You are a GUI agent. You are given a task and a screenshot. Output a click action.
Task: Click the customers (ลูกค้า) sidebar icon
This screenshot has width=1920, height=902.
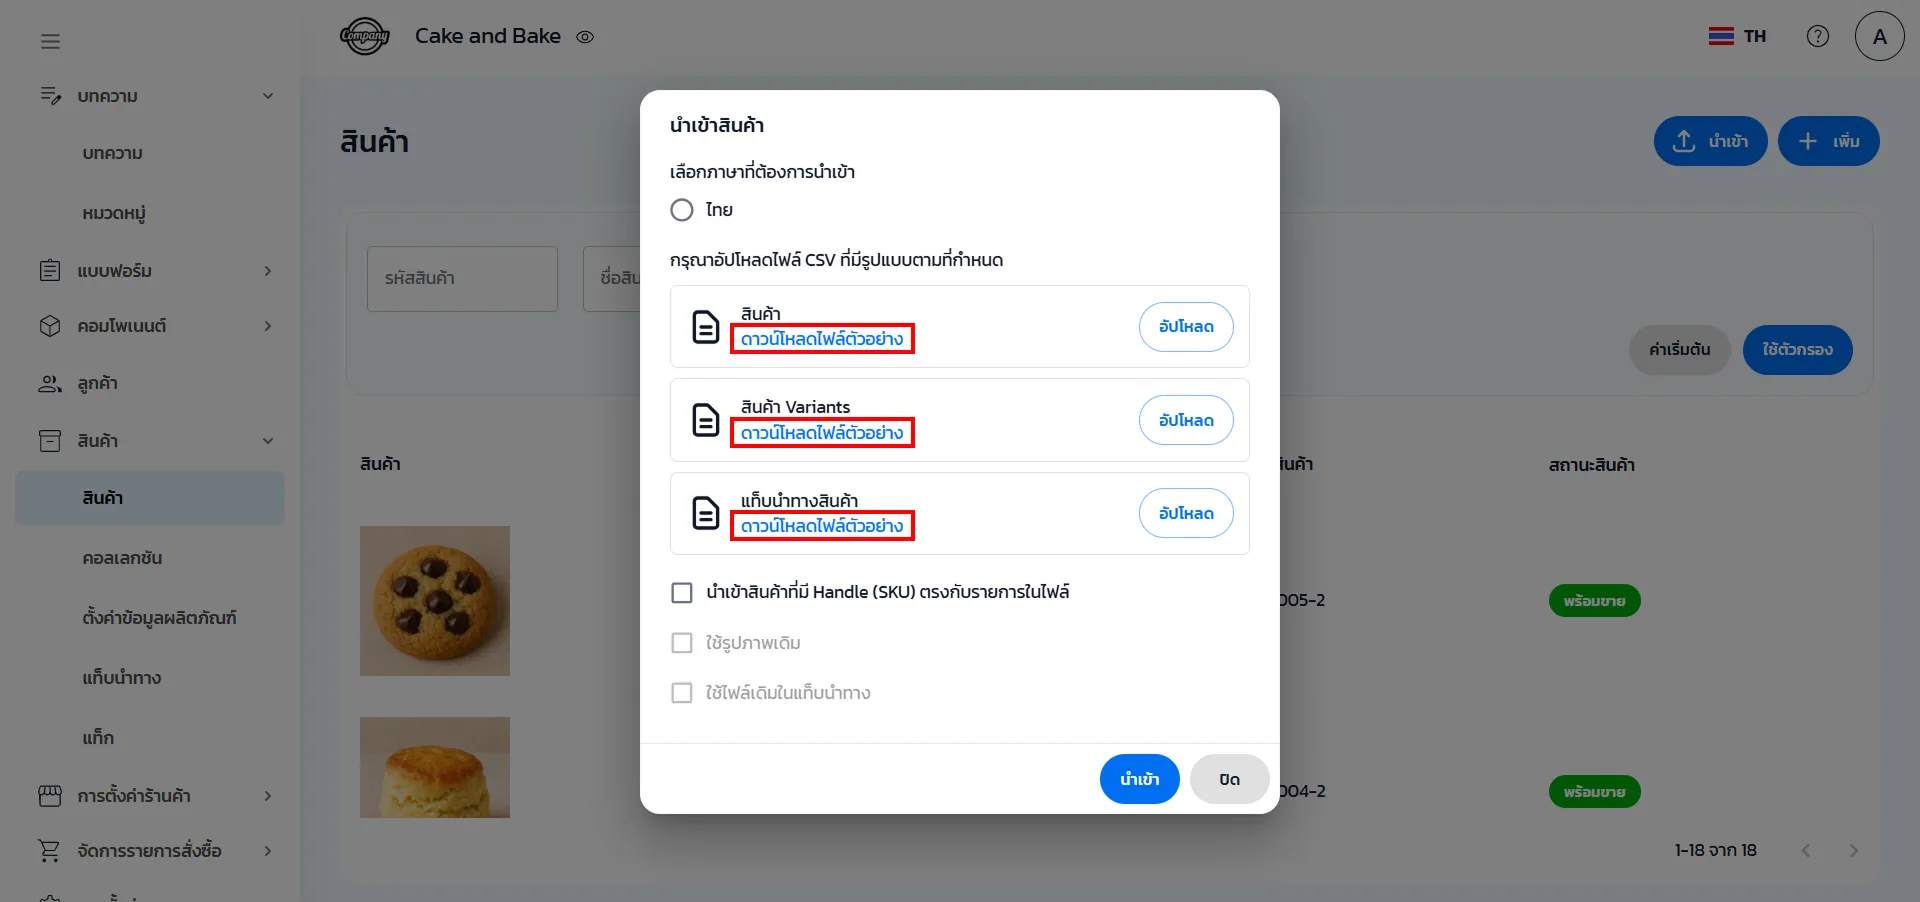(x=49, y=384)
